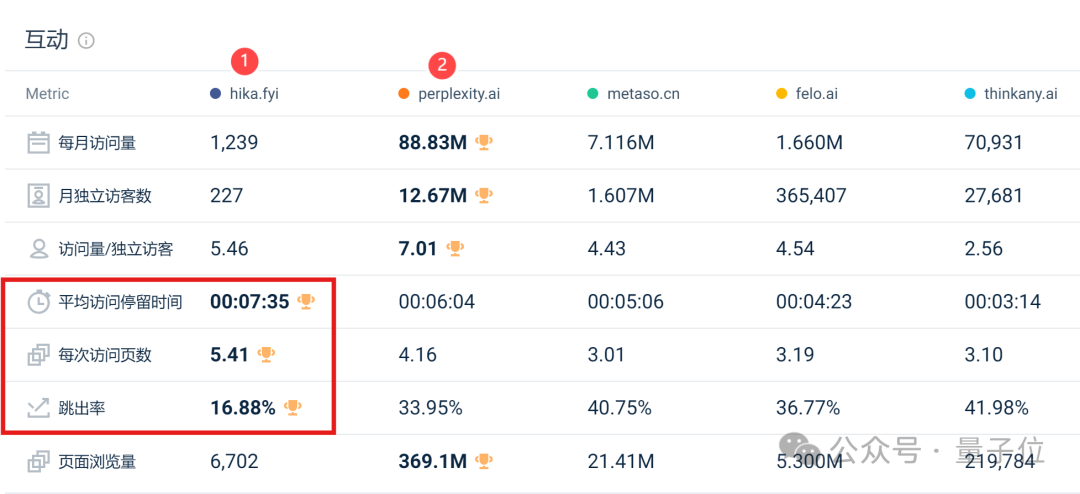Click the value 21.41M for metaso.cn
The image size is (1080, 494).
621,461
